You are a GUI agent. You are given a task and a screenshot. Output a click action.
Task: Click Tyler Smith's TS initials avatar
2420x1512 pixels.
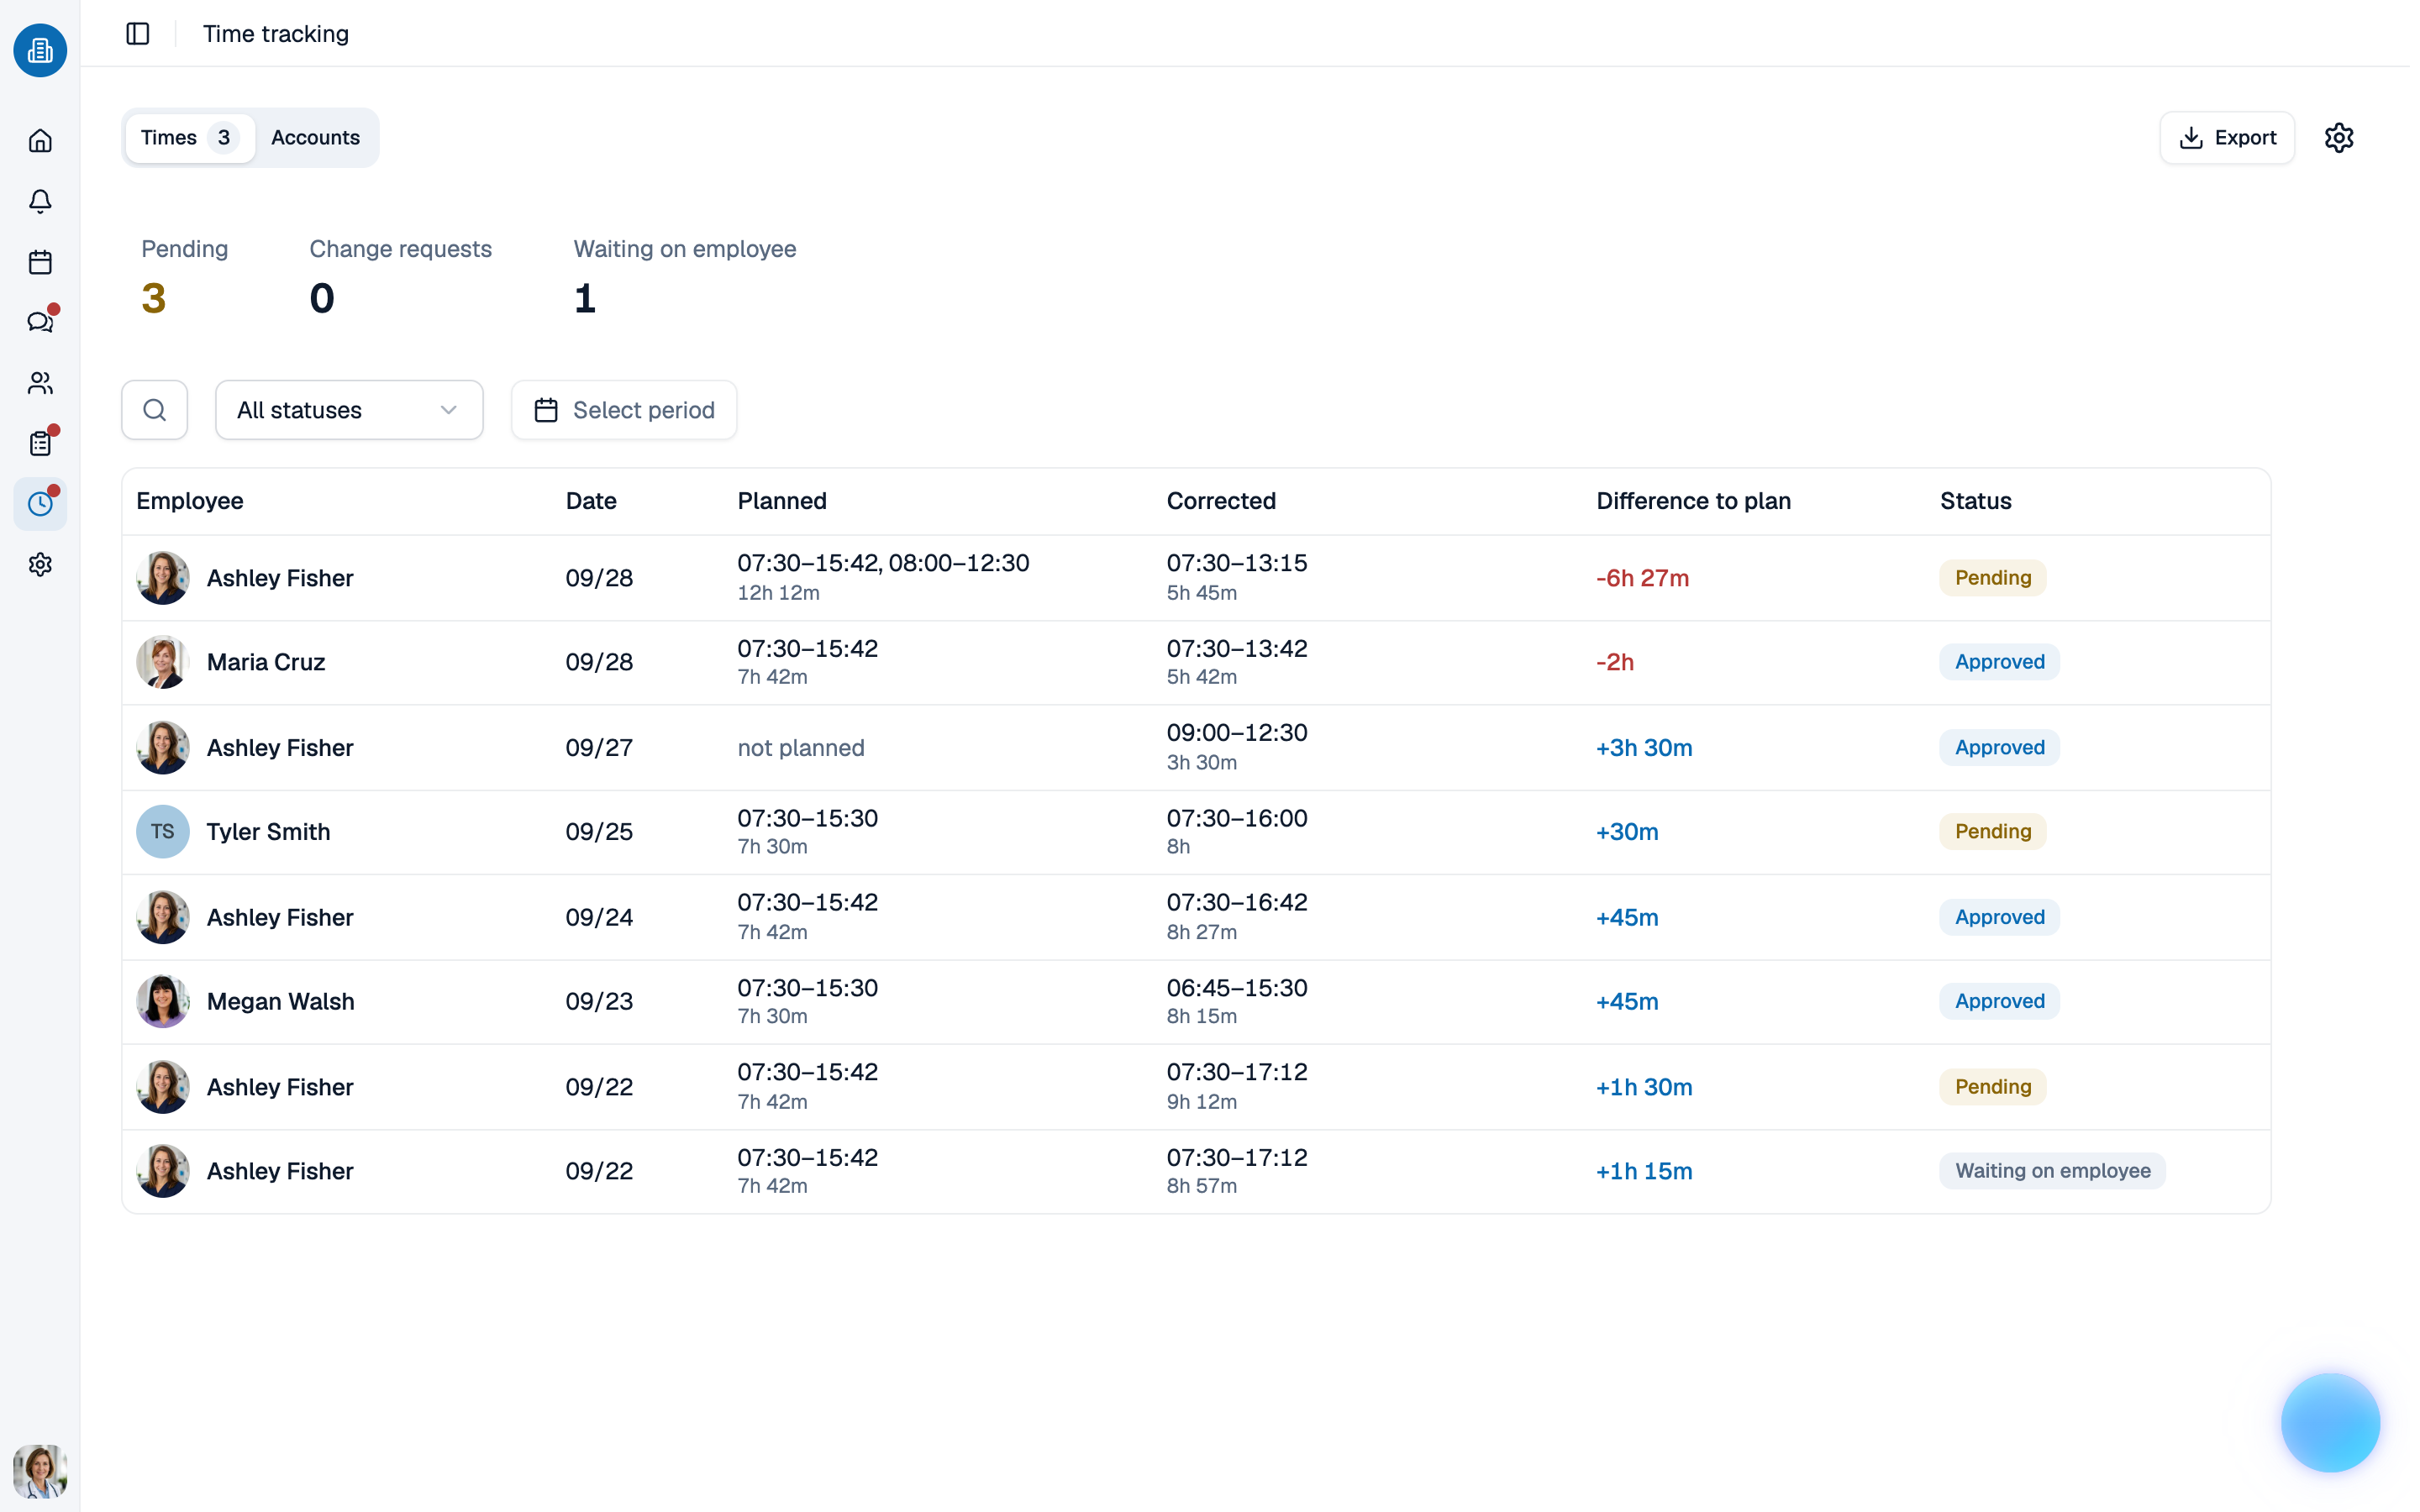(163, 832)
